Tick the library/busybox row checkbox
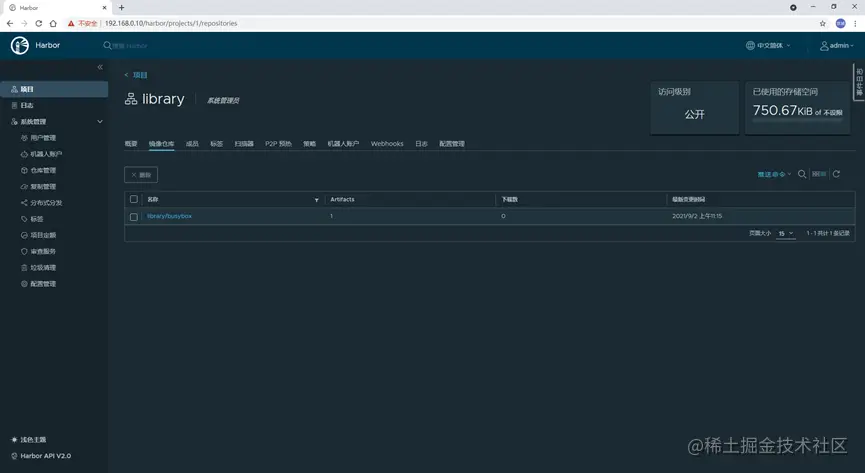This screenshot has height=473, width=865. click(x=134, y=217)
